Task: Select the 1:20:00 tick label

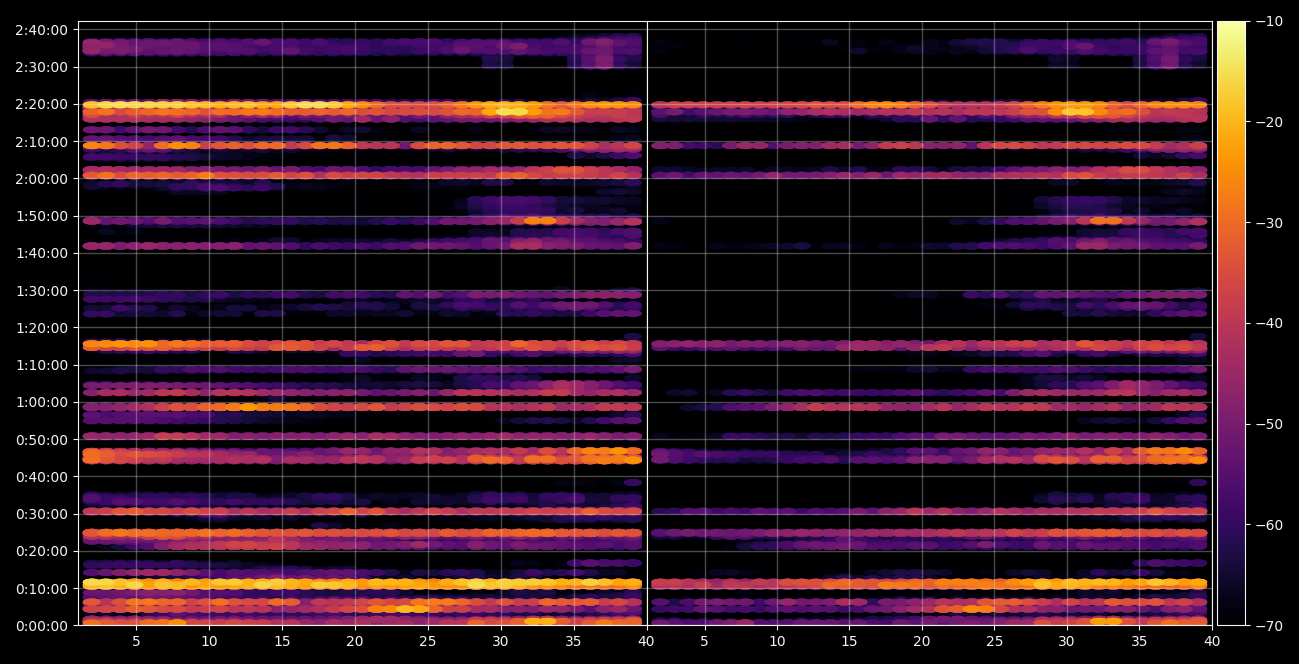Action: 41,328
